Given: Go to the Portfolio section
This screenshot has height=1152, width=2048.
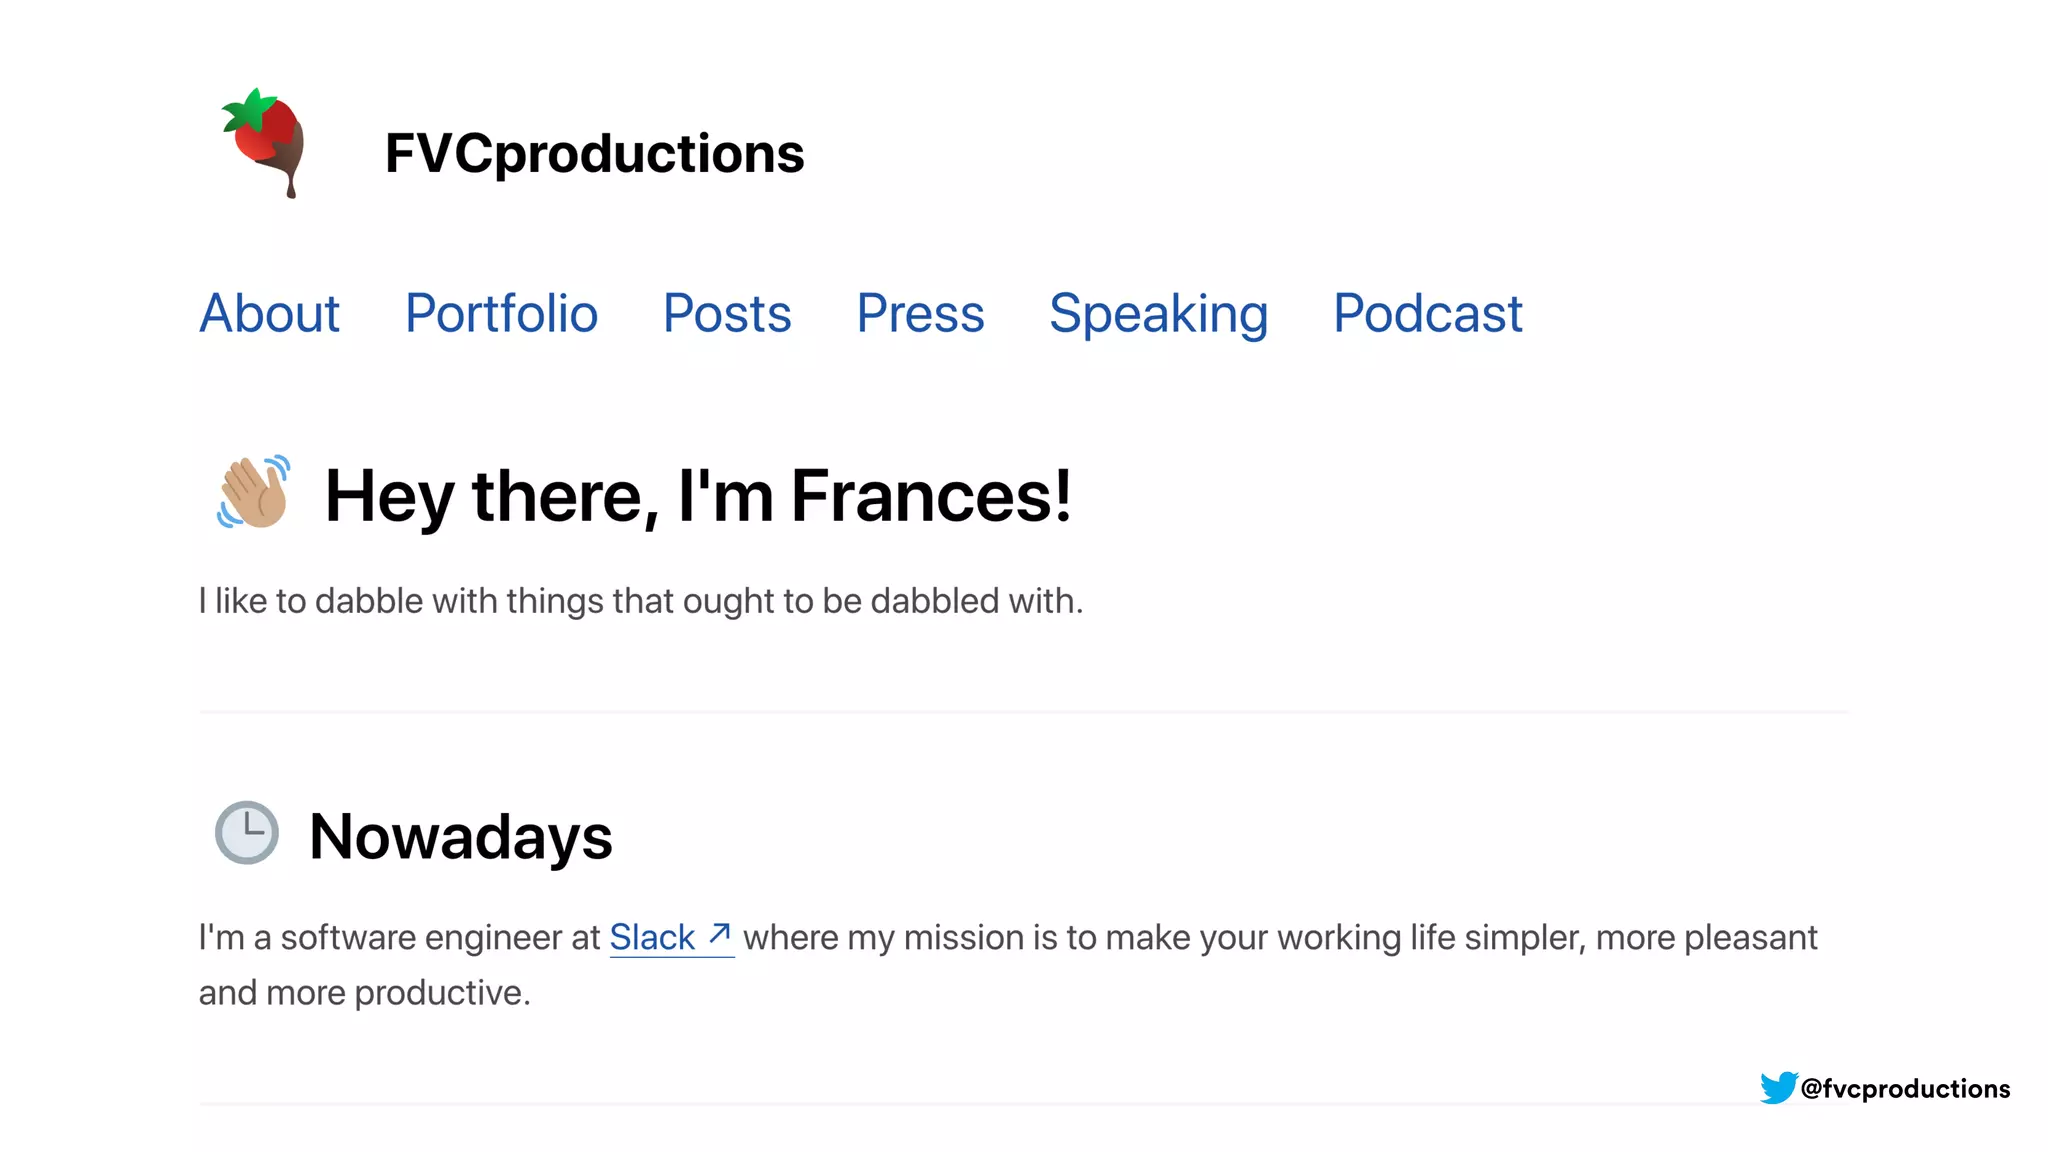Looking at the screenshot, I should coord(501,314).
